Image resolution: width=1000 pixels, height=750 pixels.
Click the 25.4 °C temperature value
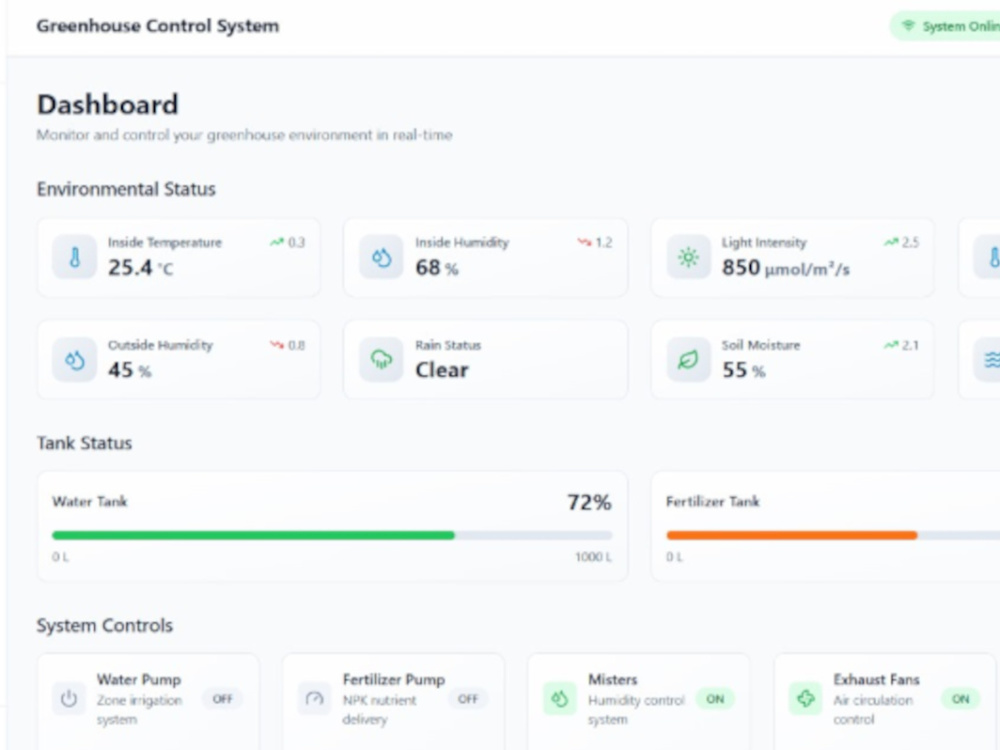(x=140, y=268)
